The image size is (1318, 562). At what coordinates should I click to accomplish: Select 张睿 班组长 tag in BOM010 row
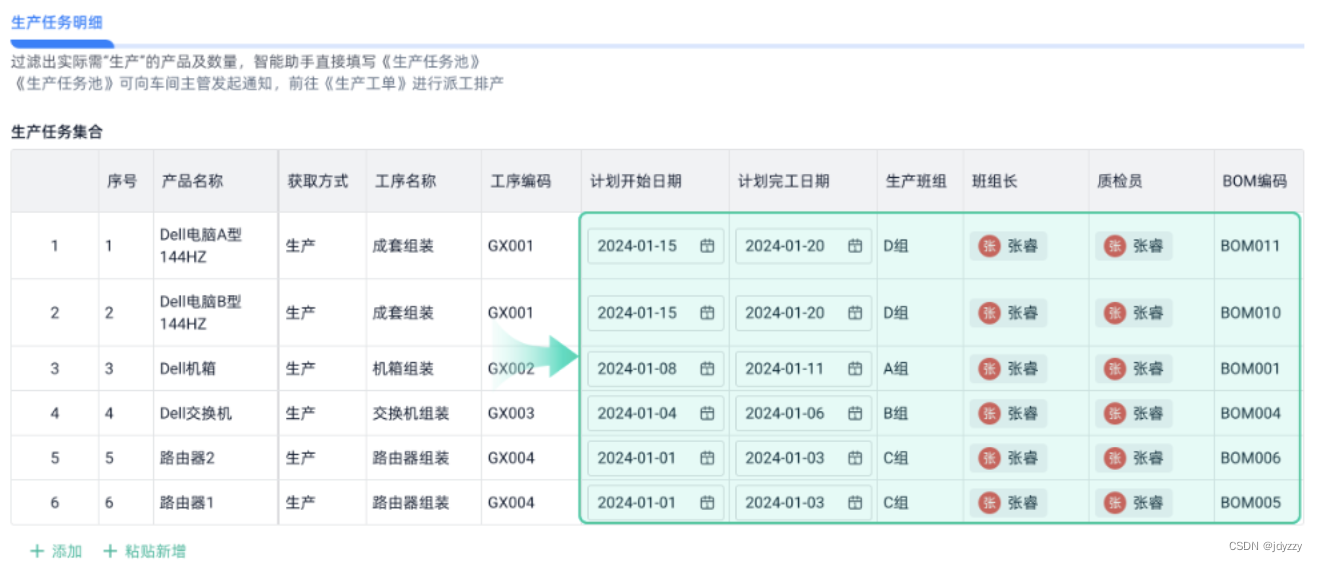coord(1008,313)
